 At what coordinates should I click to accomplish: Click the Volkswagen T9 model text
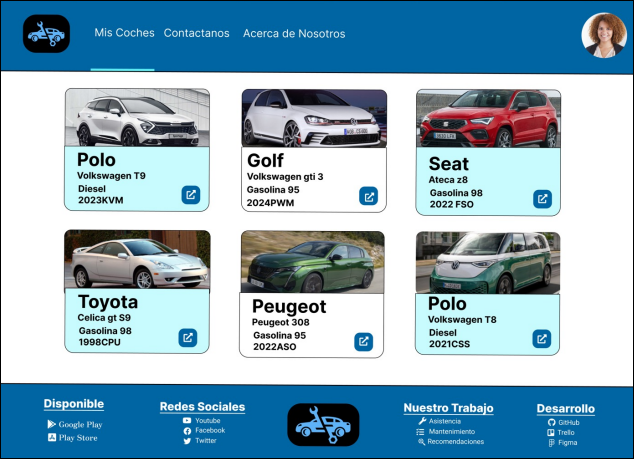point(111,176)
